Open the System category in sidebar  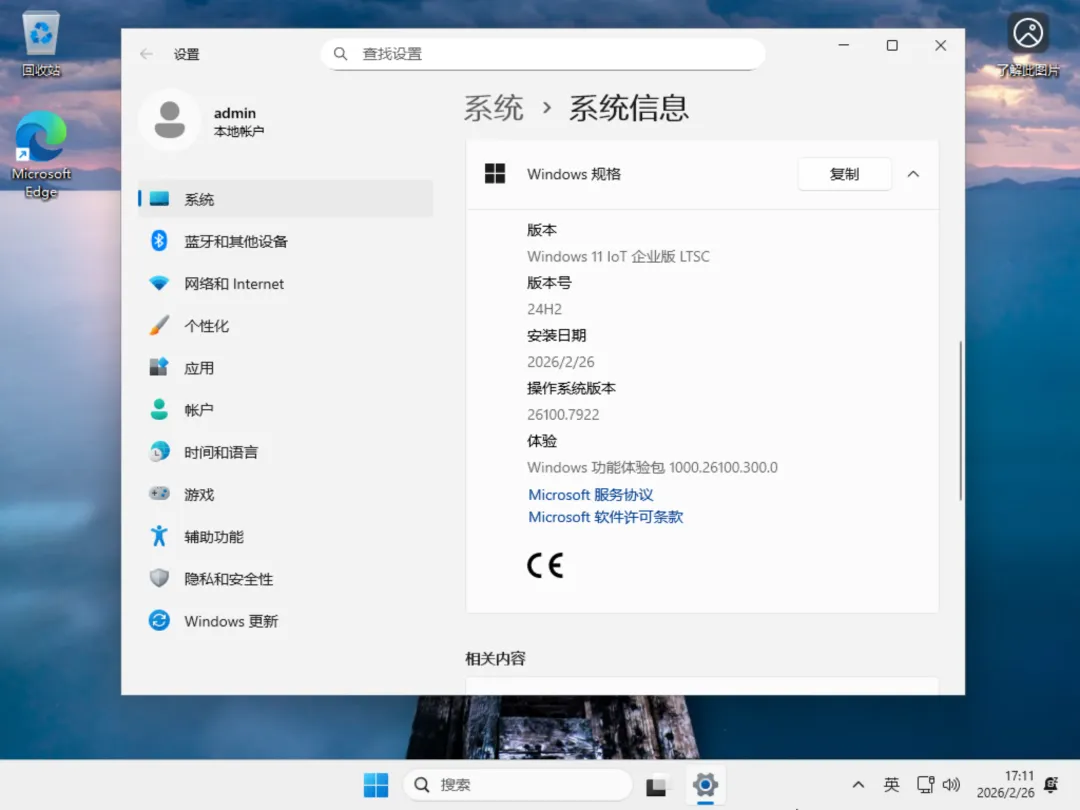click(285, 199)
